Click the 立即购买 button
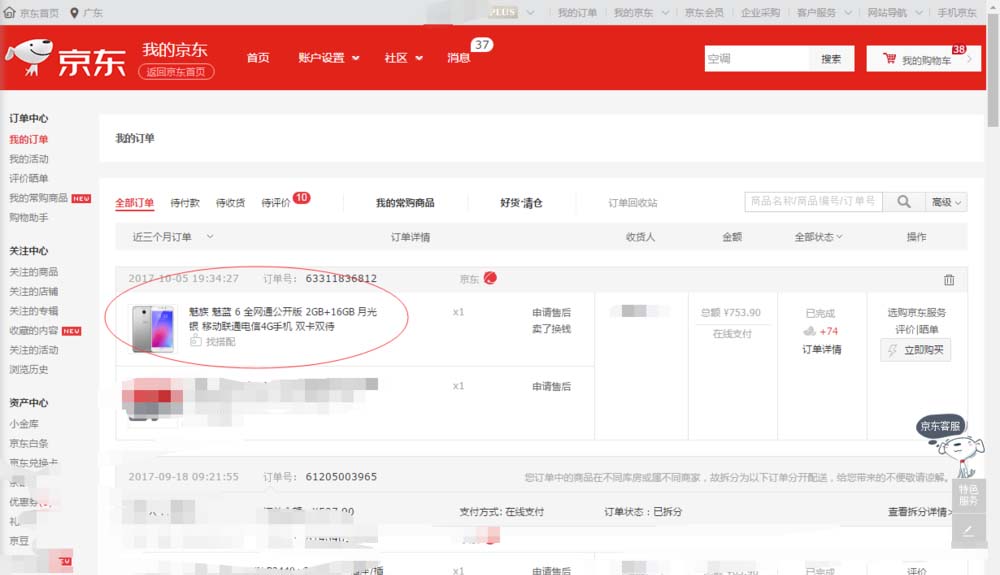The height and width of the screenshot is (575, 1000). [916, 350]
